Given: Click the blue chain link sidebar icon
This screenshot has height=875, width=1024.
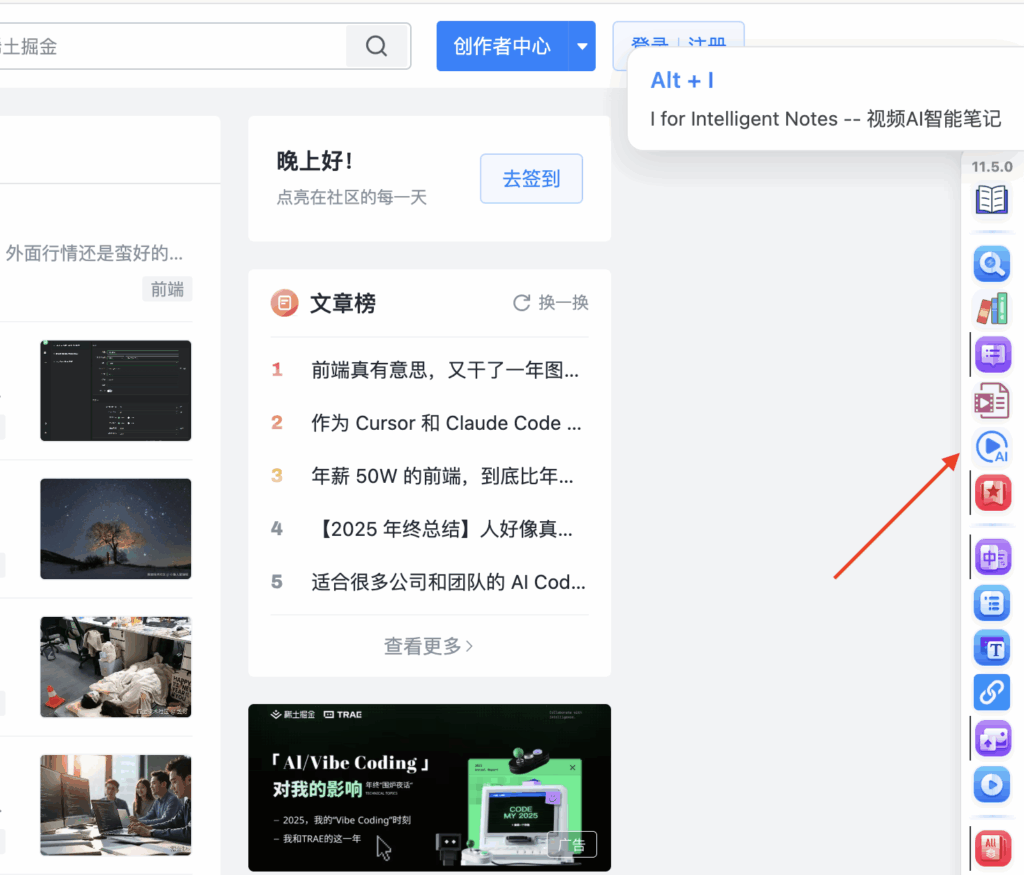Looking at the screenshot, I should 992,692.
